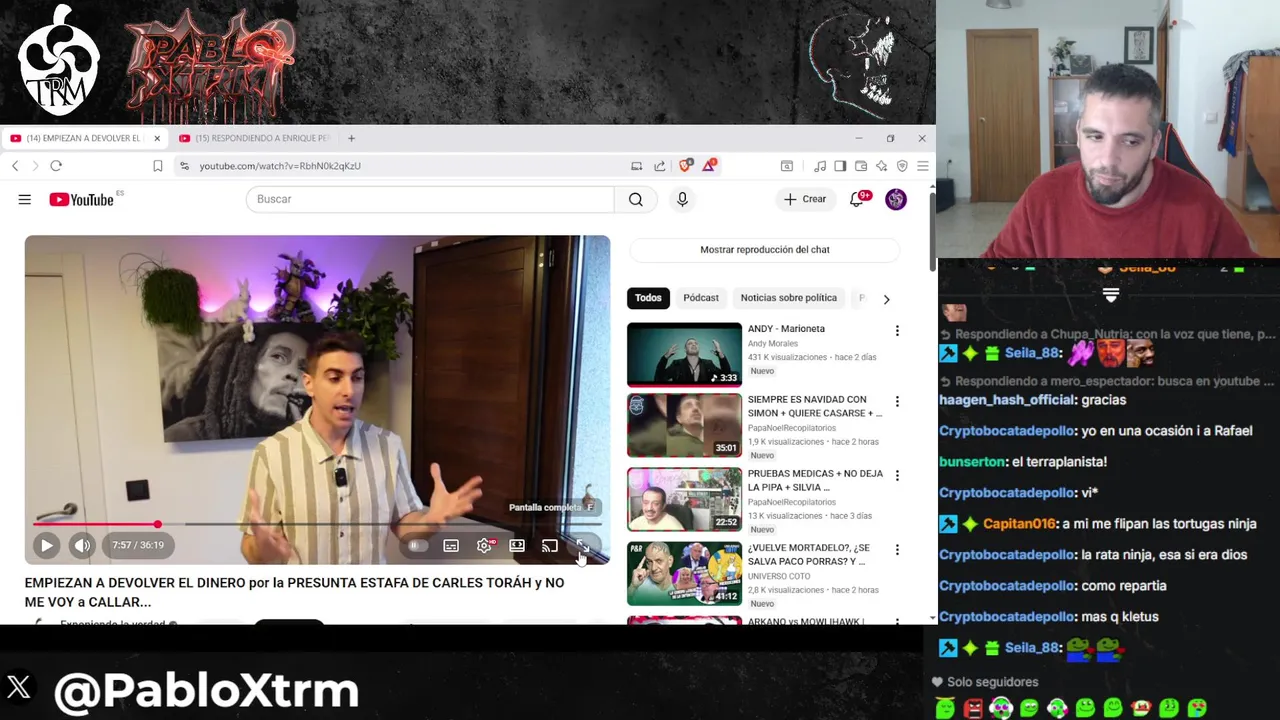1280x720 pixels.
Task: Open Brave Shields lion icon
Action: [685, 165]
